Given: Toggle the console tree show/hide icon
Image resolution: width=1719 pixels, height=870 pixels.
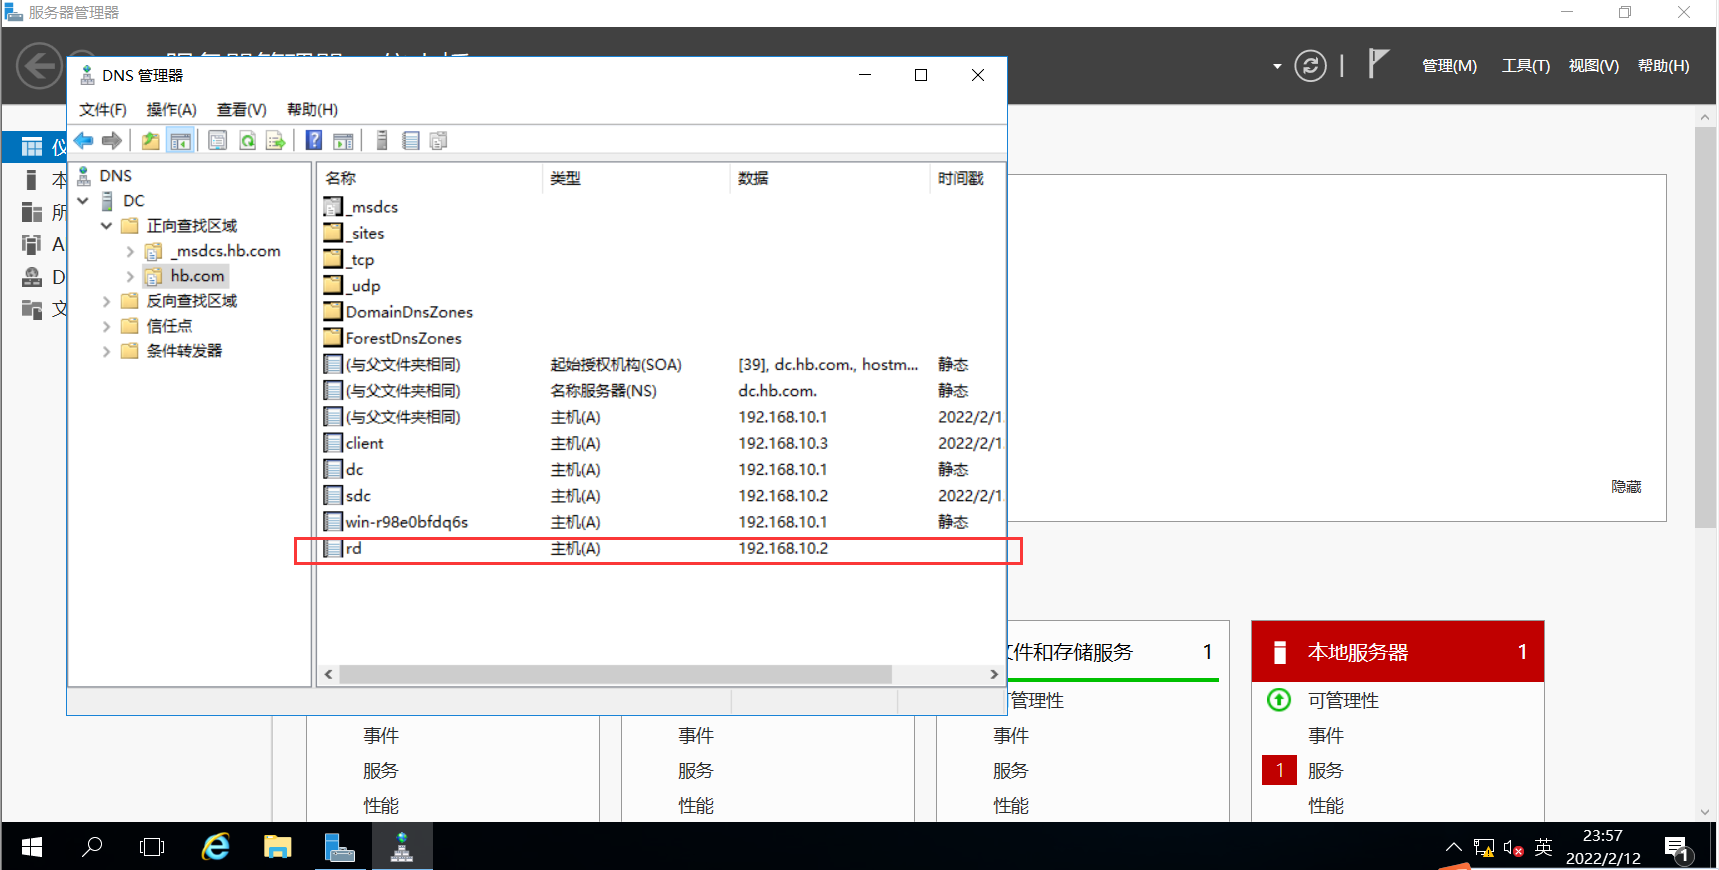Looking at the screenshot, I should click(x=180, y=141).
